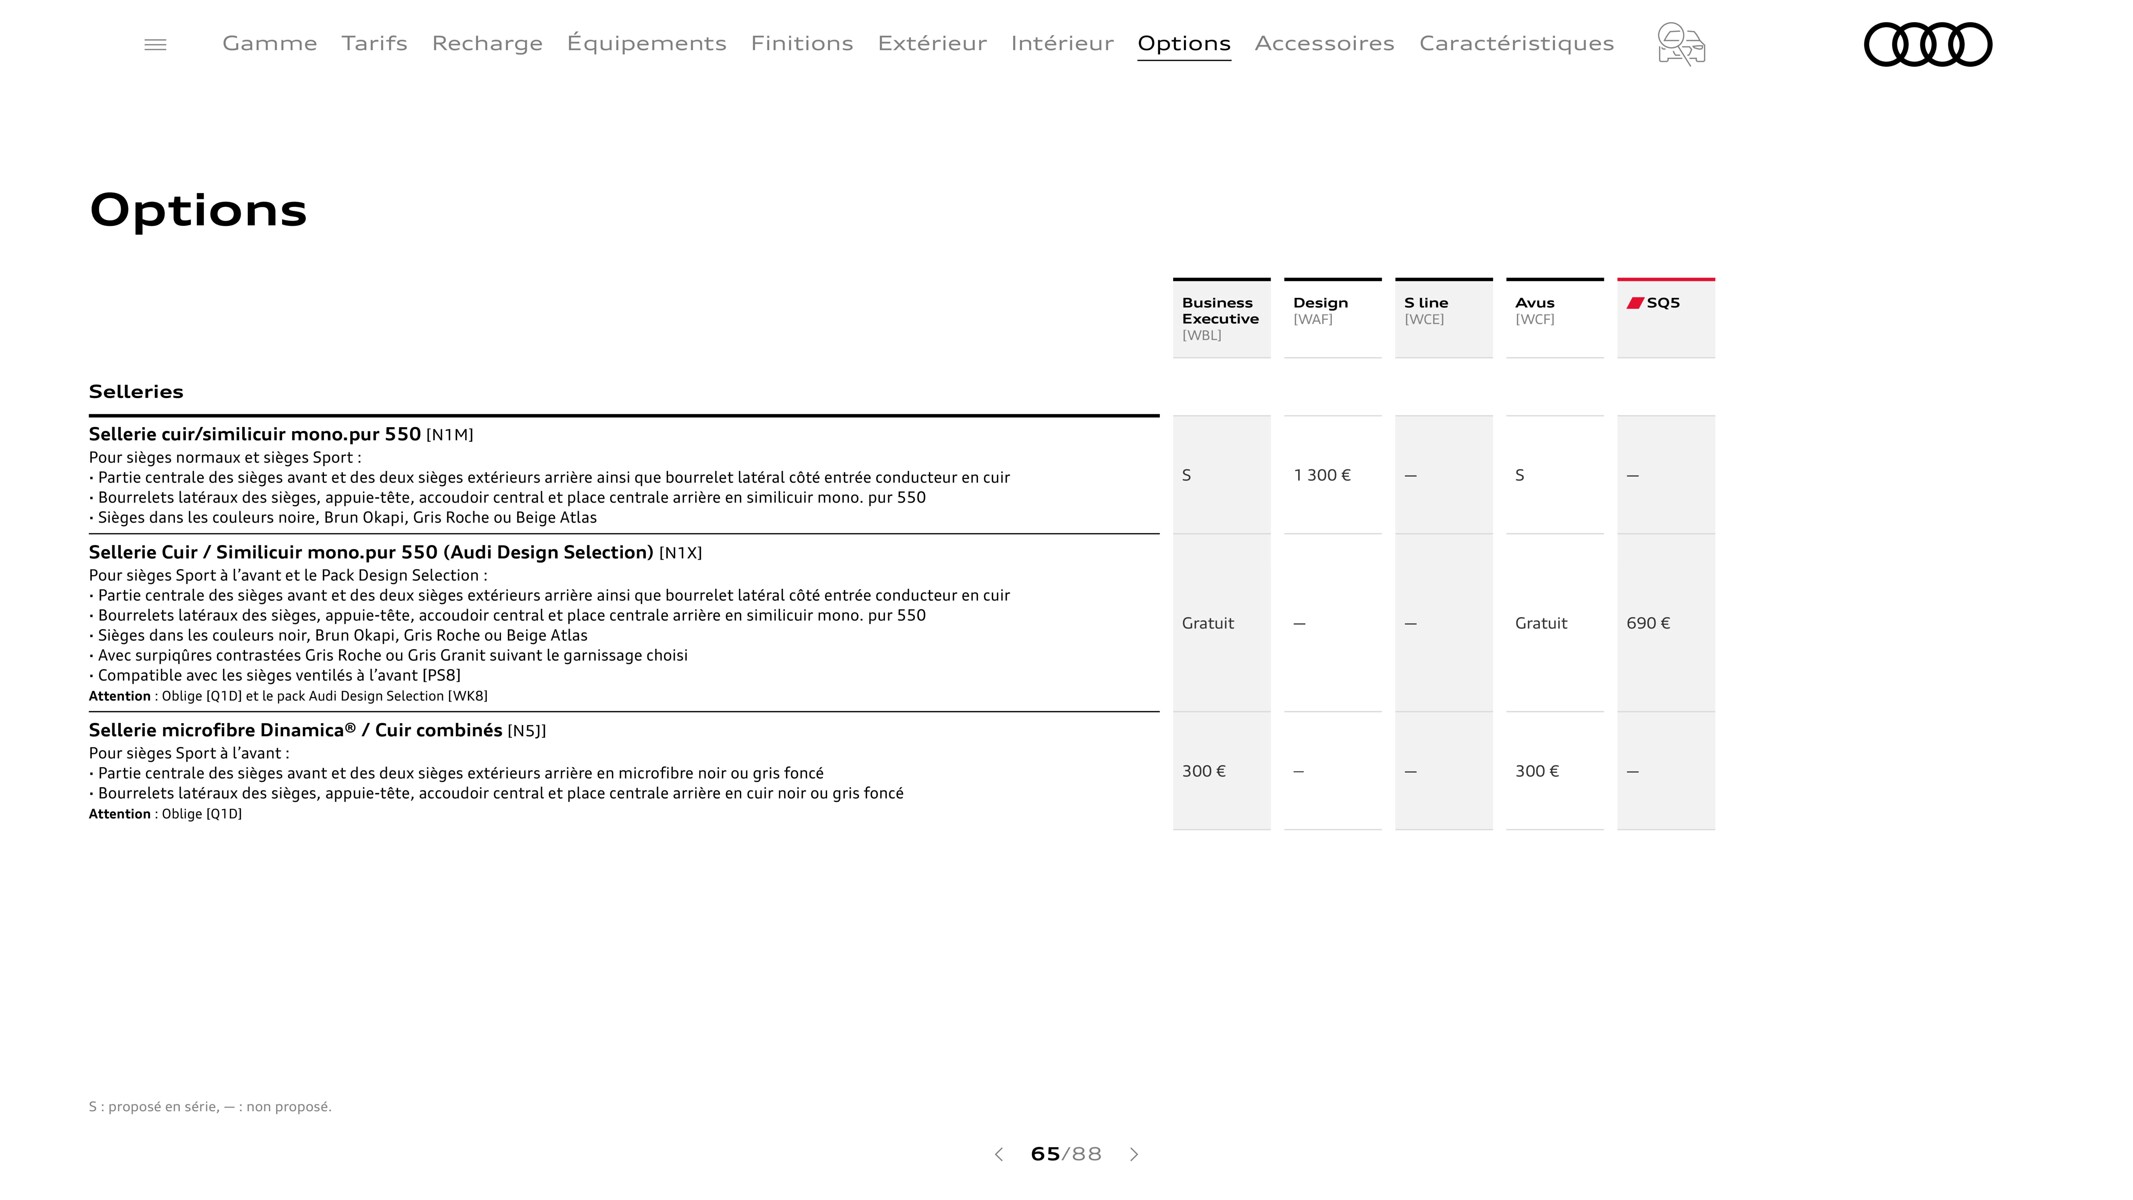Click the Design [WAF] column header
Screen dimensions: 2133x1200
coord(1332,318)
